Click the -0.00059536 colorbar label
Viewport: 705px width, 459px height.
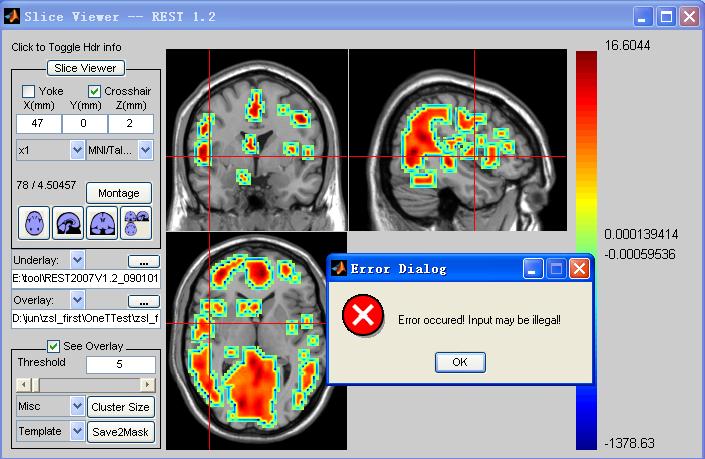pos(639,254)
